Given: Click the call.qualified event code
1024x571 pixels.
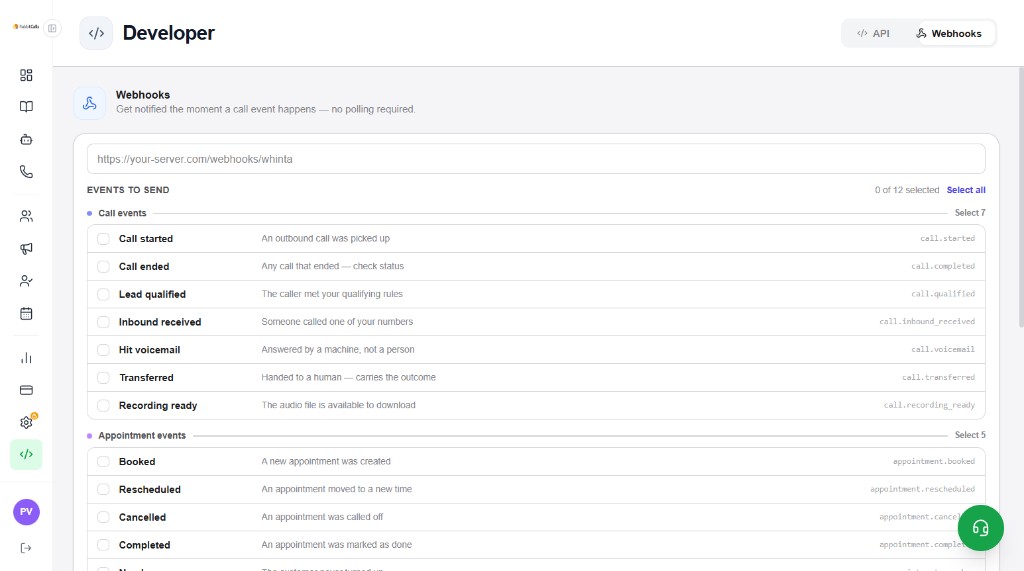Looking at the screenshot, I should pos(943,294).
